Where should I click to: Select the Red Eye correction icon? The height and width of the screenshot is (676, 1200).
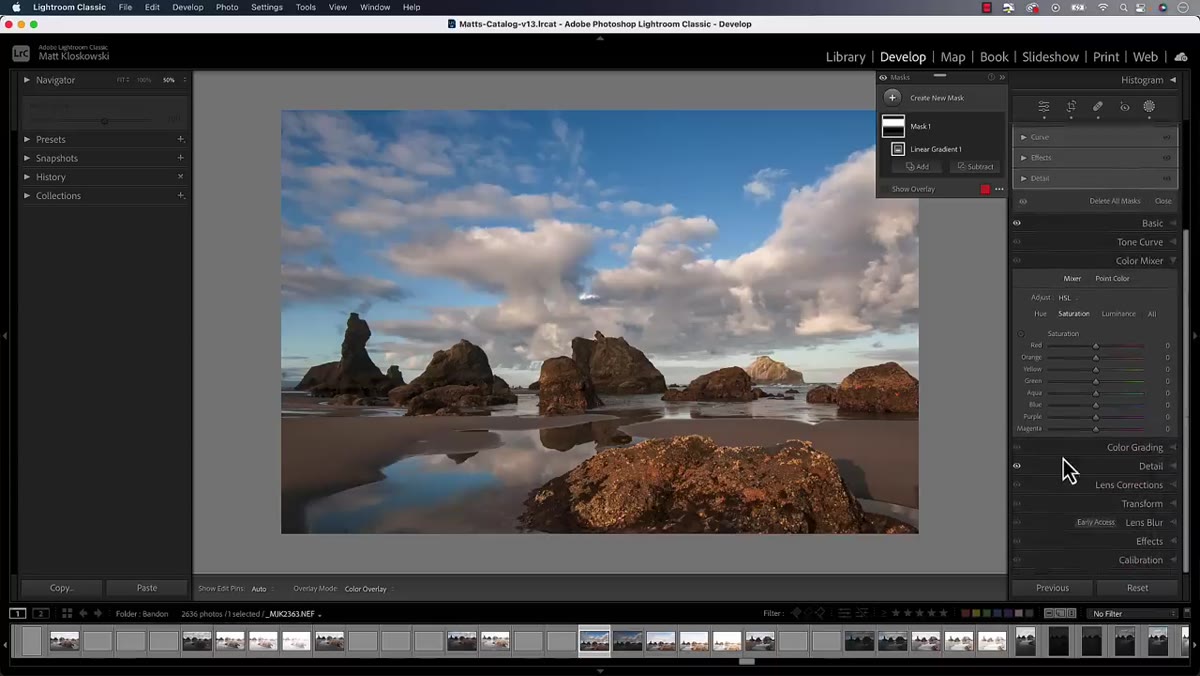pyautogui.click(x=1124, y=107)
